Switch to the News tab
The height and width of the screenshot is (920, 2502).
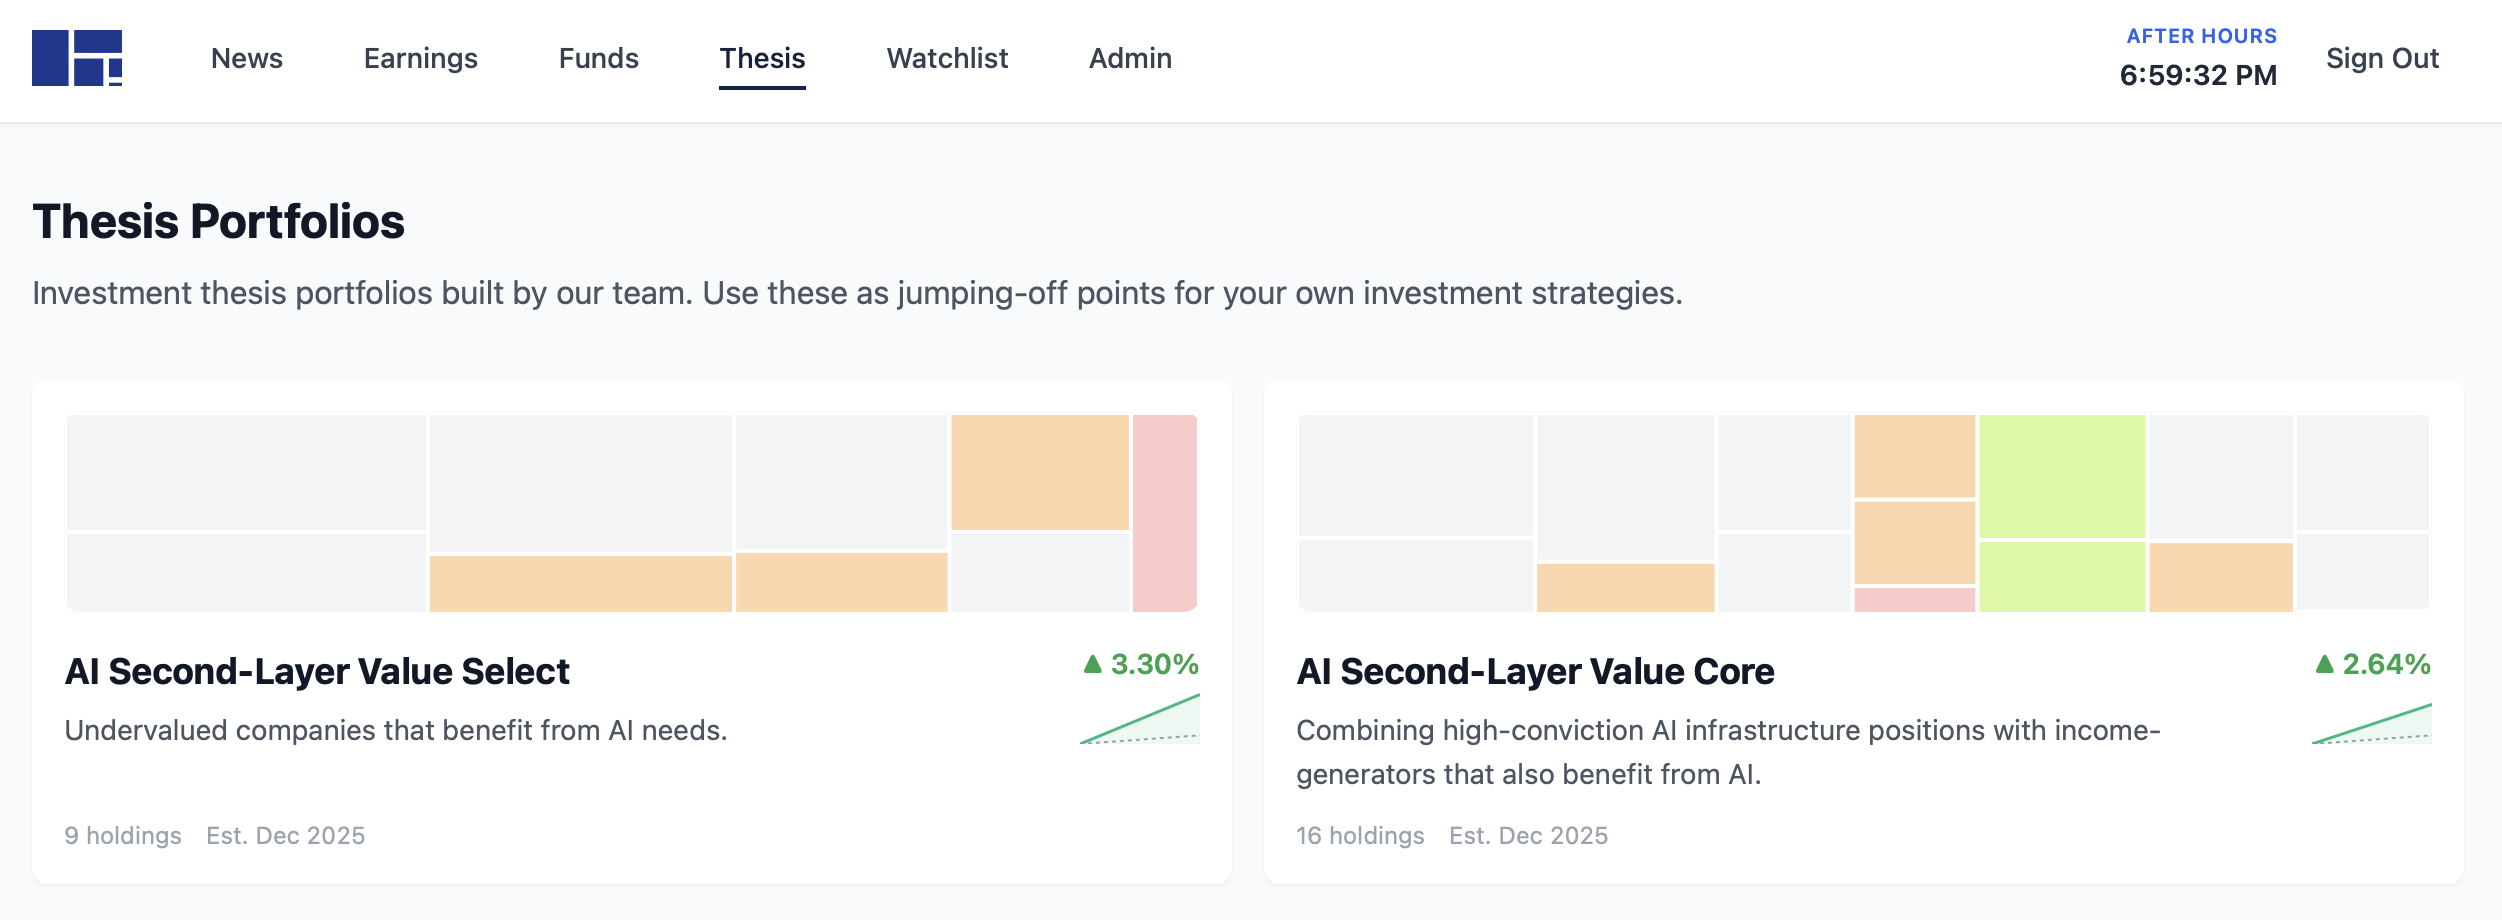point(246,60)
